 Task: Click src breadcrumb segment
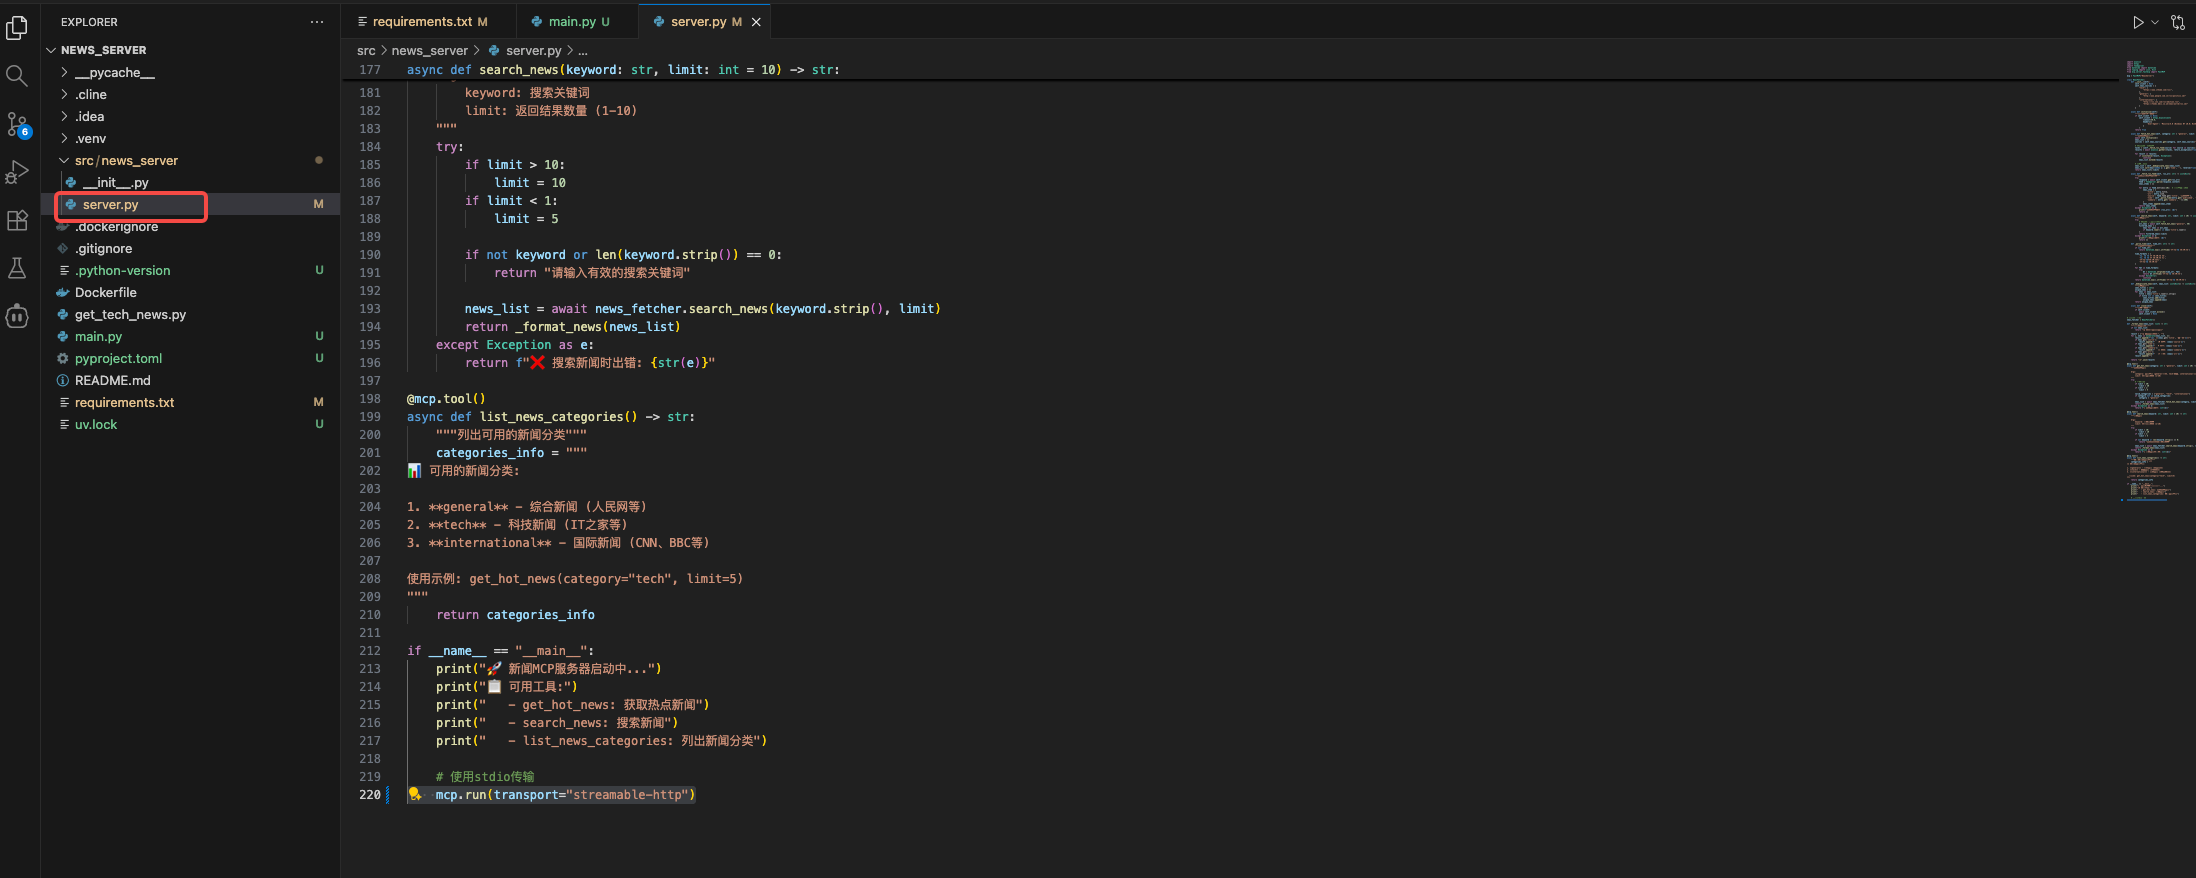(x=366, y=50)
